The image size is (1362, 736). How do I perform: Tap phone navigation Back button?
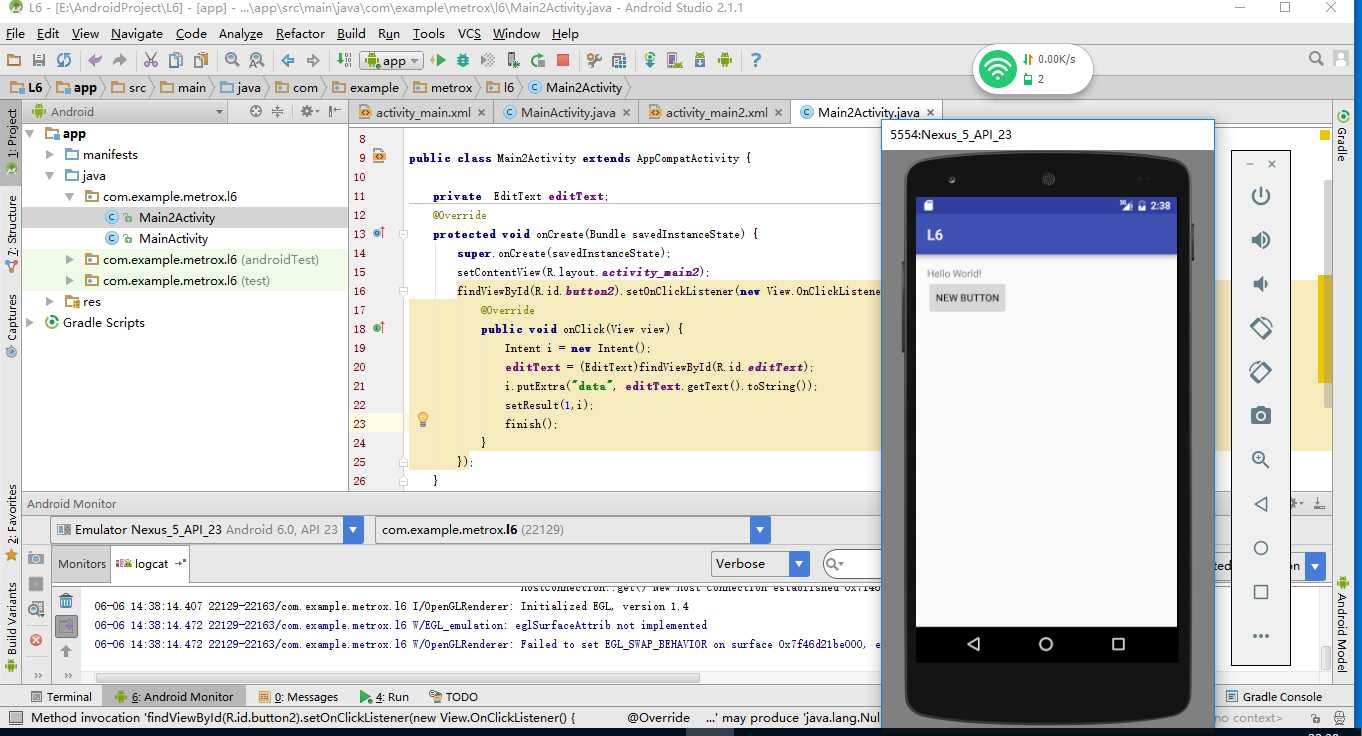tap(974, 645)
